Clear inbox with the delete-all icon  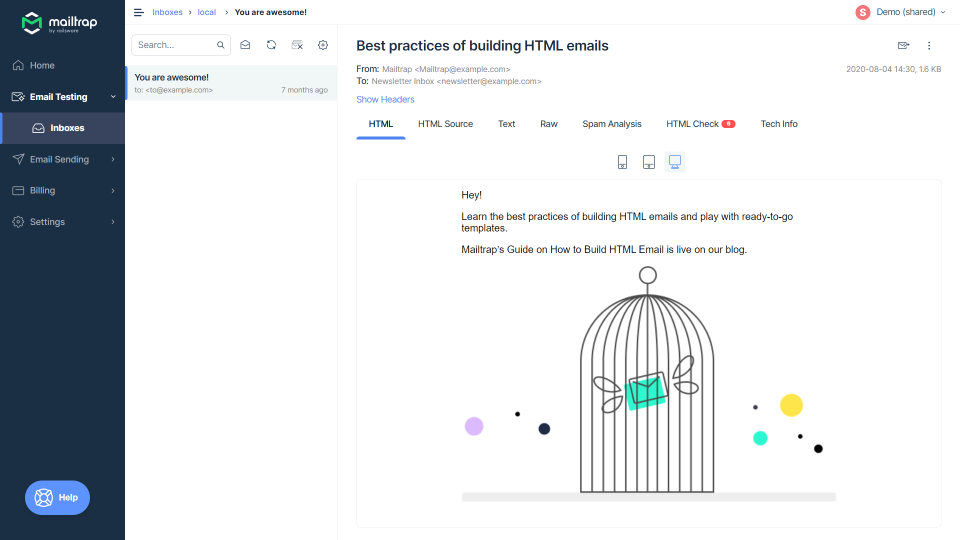tap(297, 45)
